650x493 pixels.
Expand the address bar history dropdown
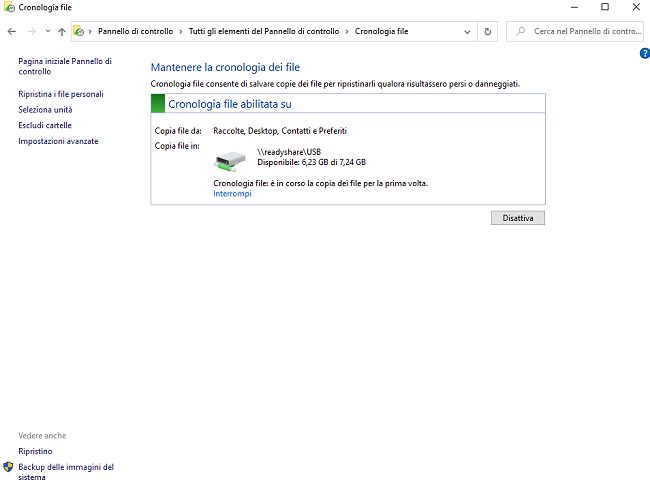tap(467, 32)
